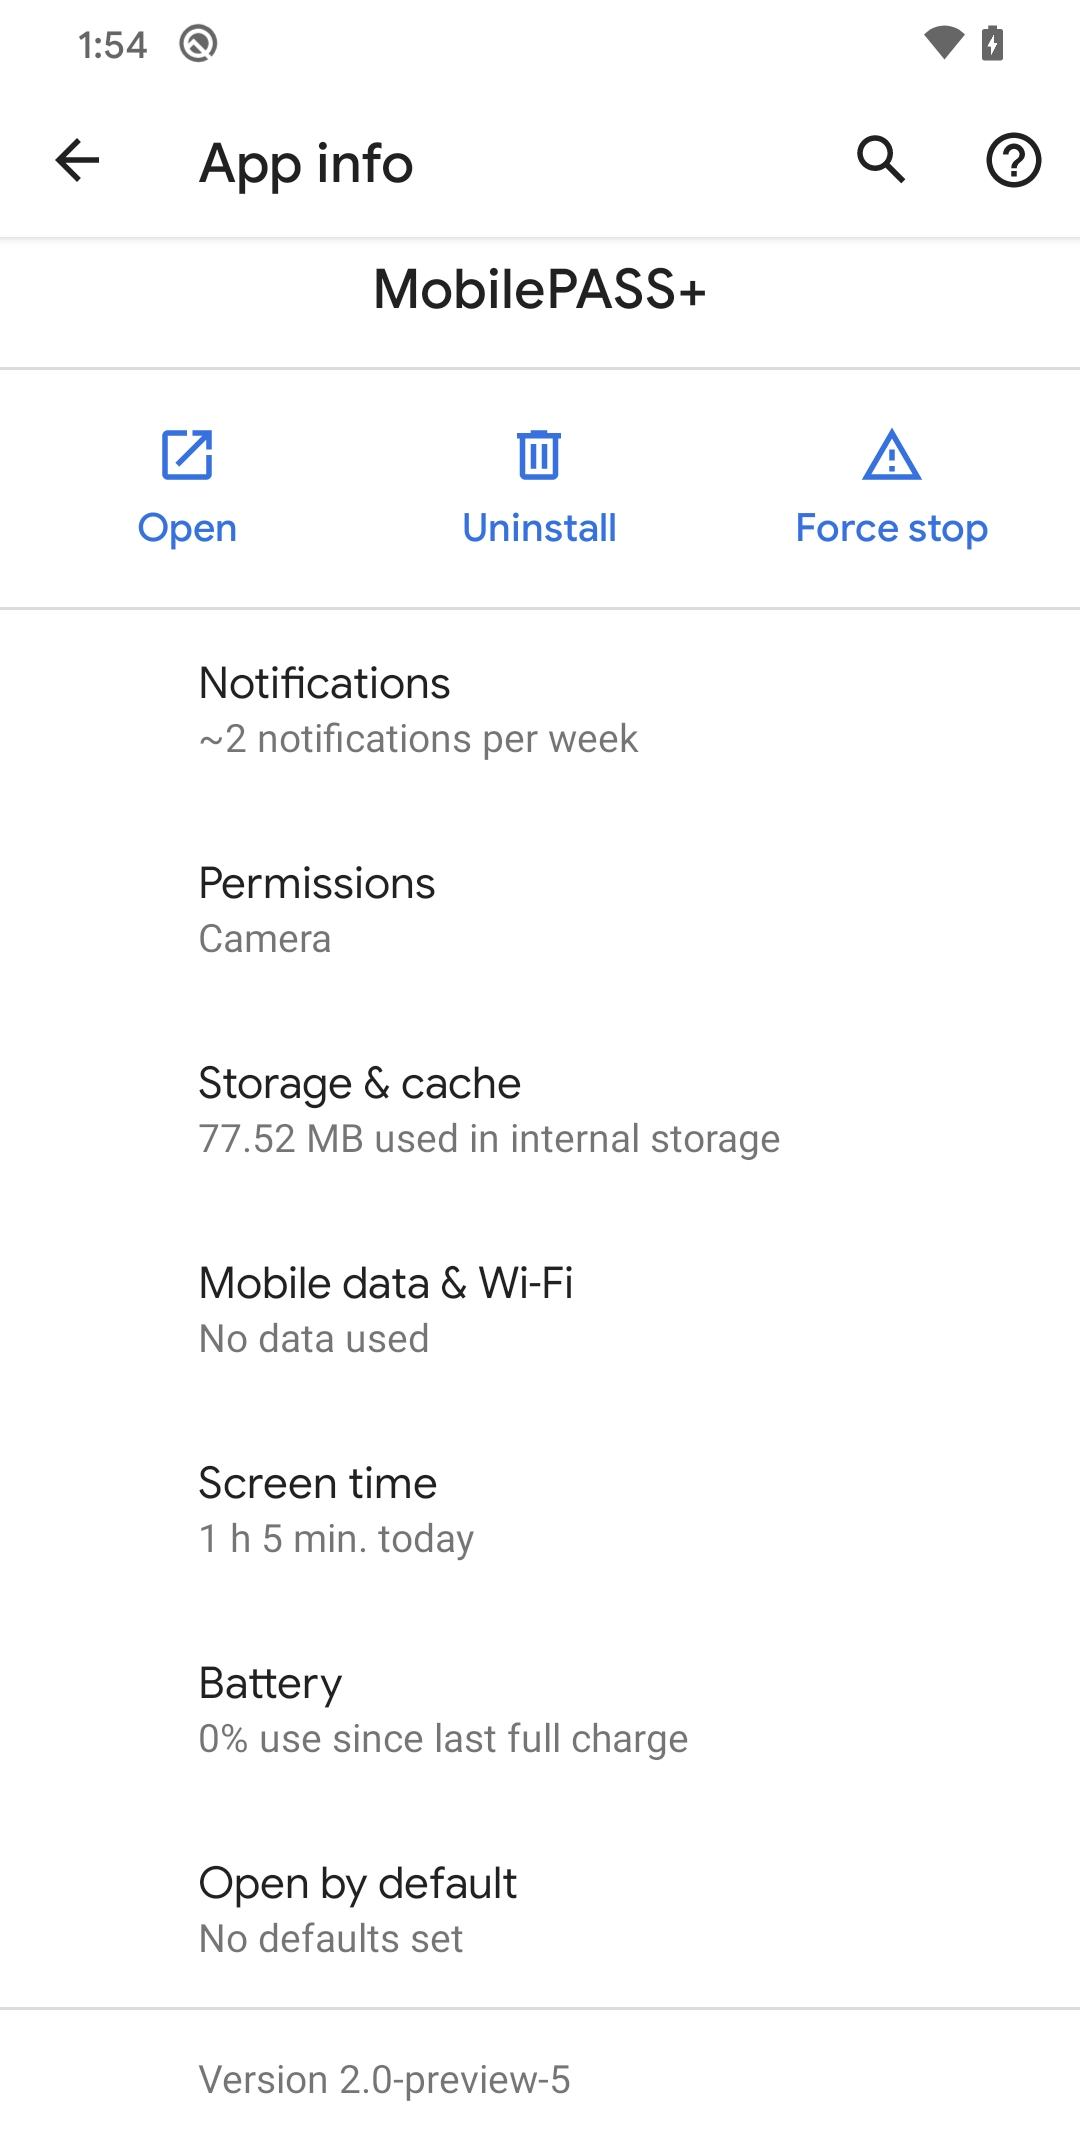The width and height of the screenshot is (1080, 2148).
Task: Select the Open by default entry
Action: (540, 1909)
